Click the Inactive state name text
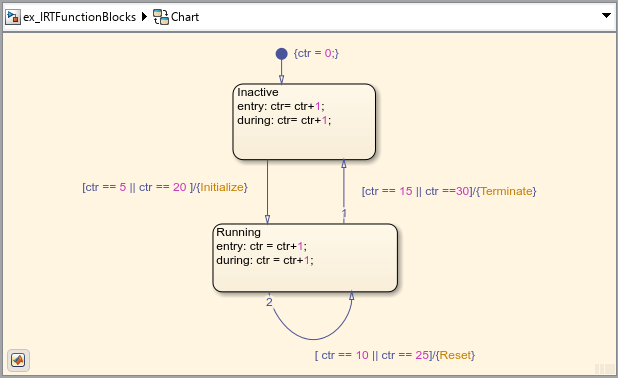This screenshot has width=618, height=378. click(x=258, y=92)
